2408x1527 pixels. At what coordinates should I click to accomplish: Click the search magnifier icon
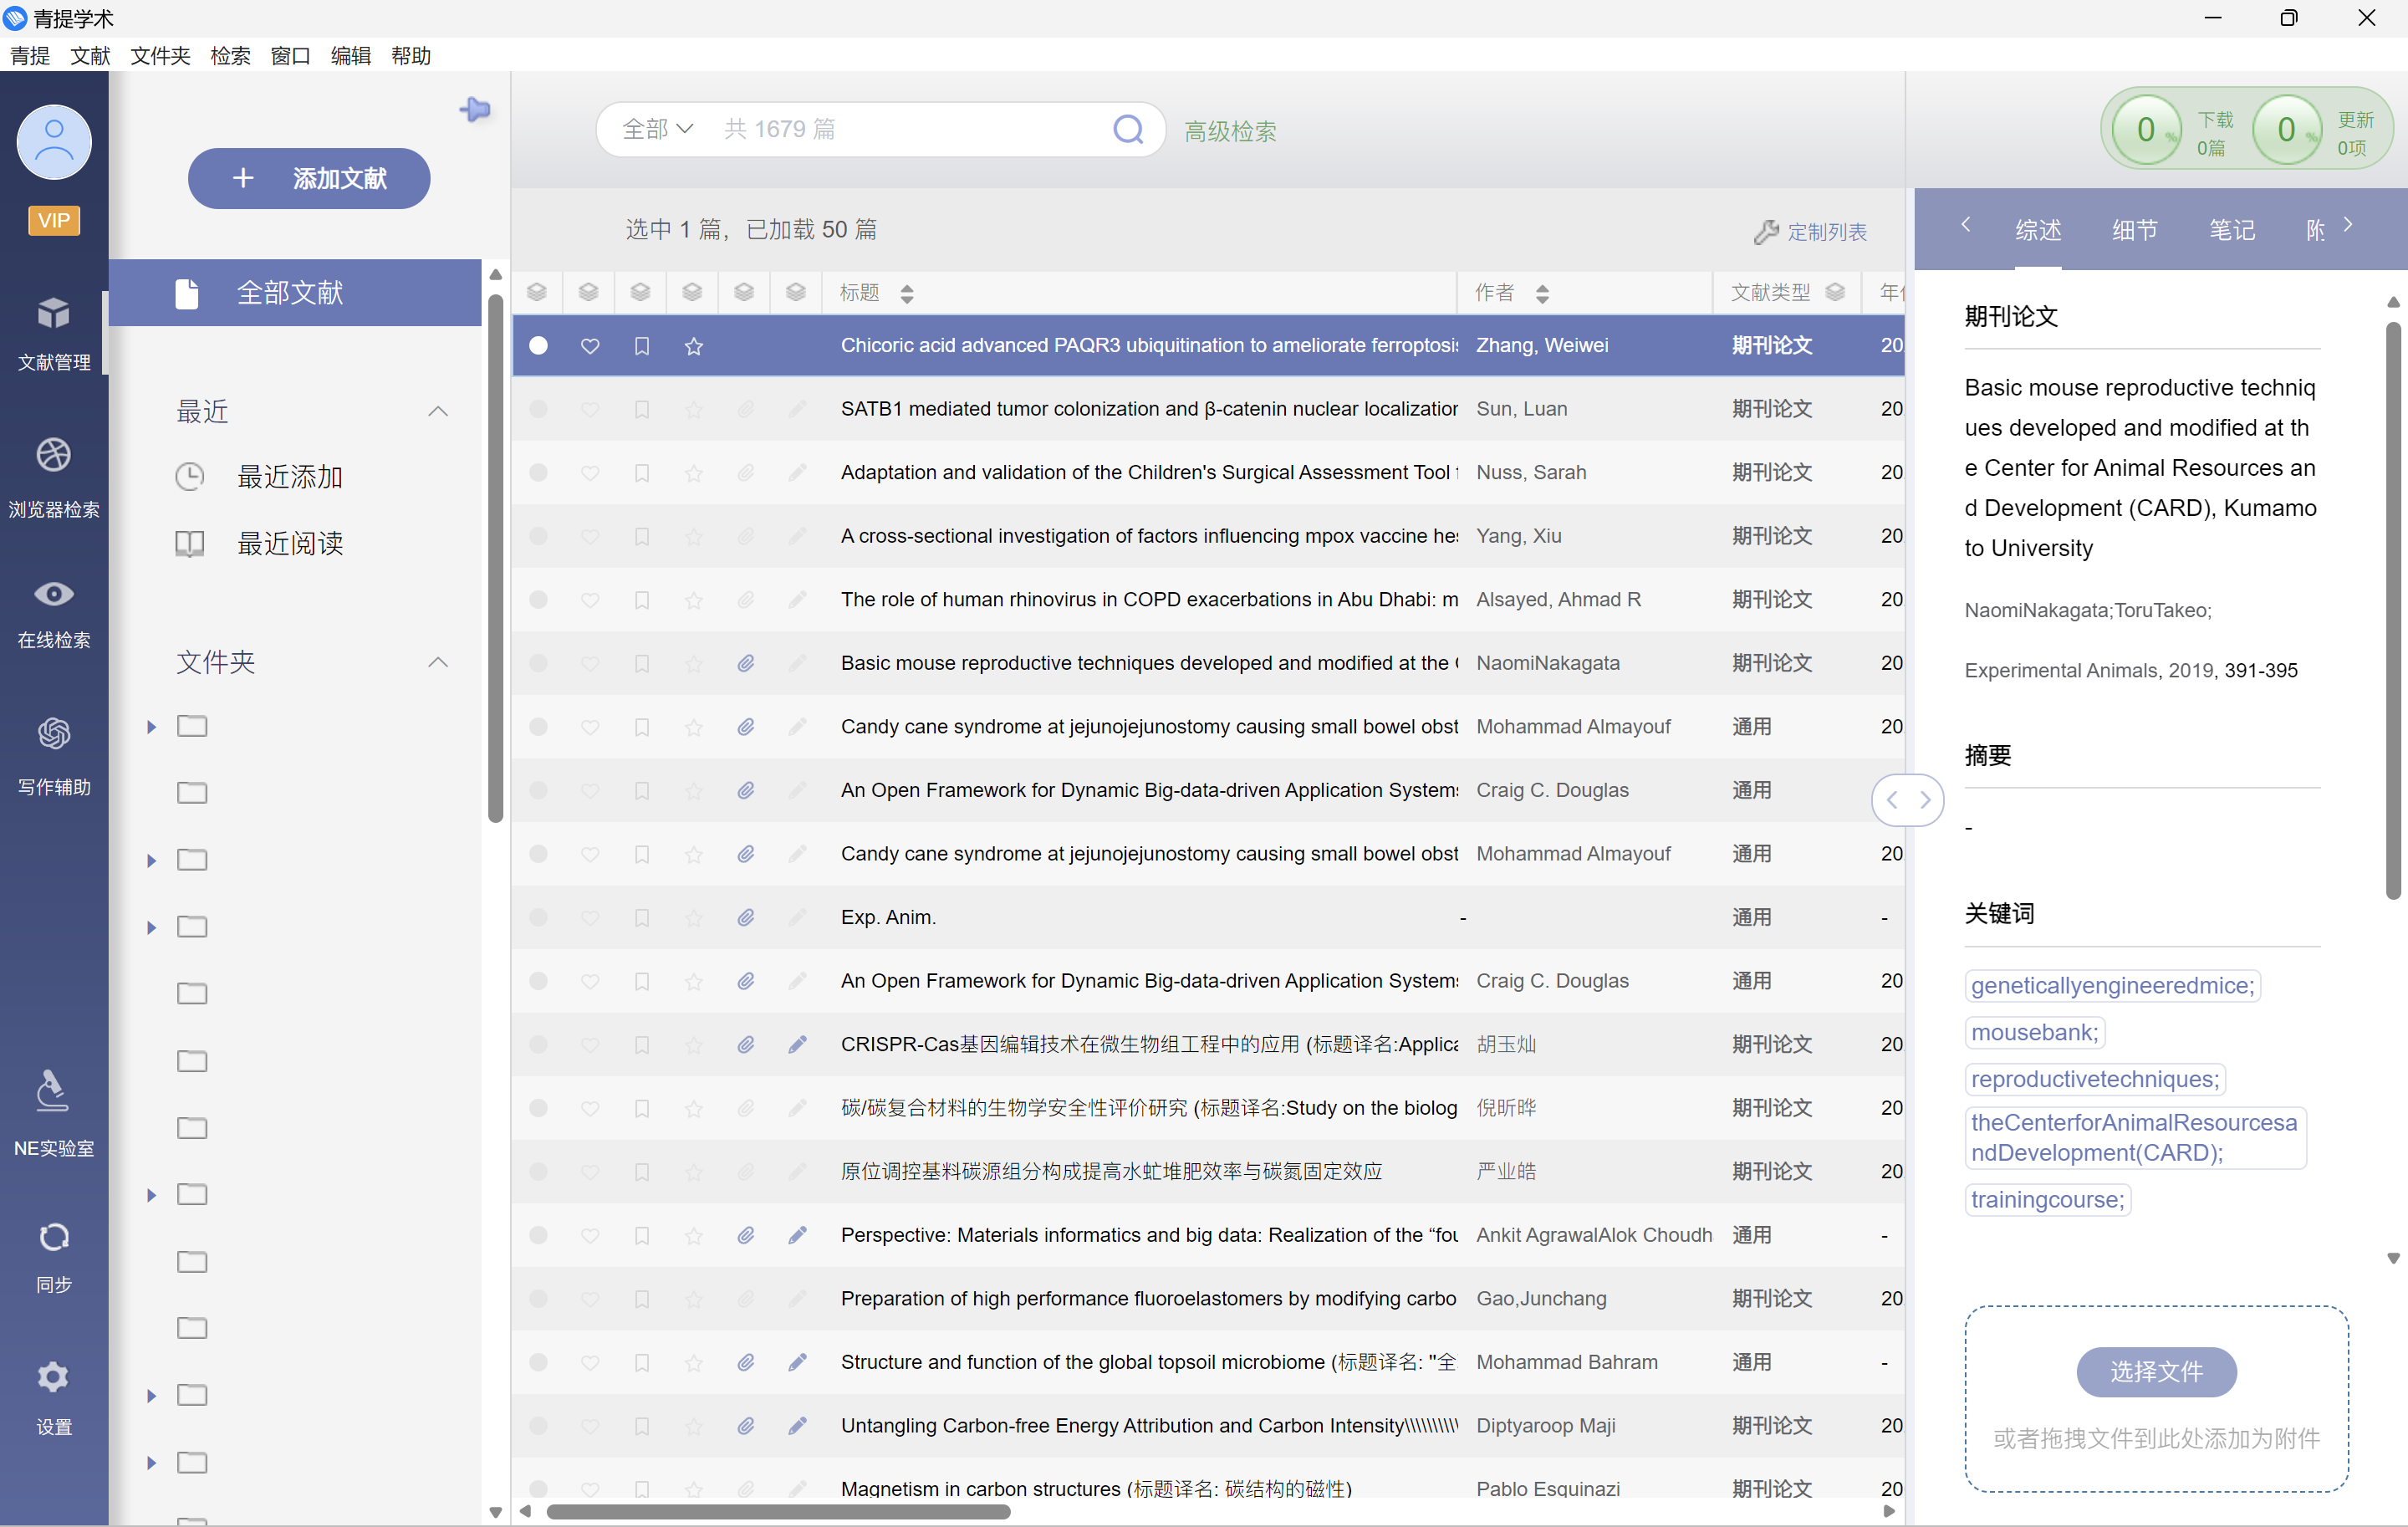tap(1128, 129)
